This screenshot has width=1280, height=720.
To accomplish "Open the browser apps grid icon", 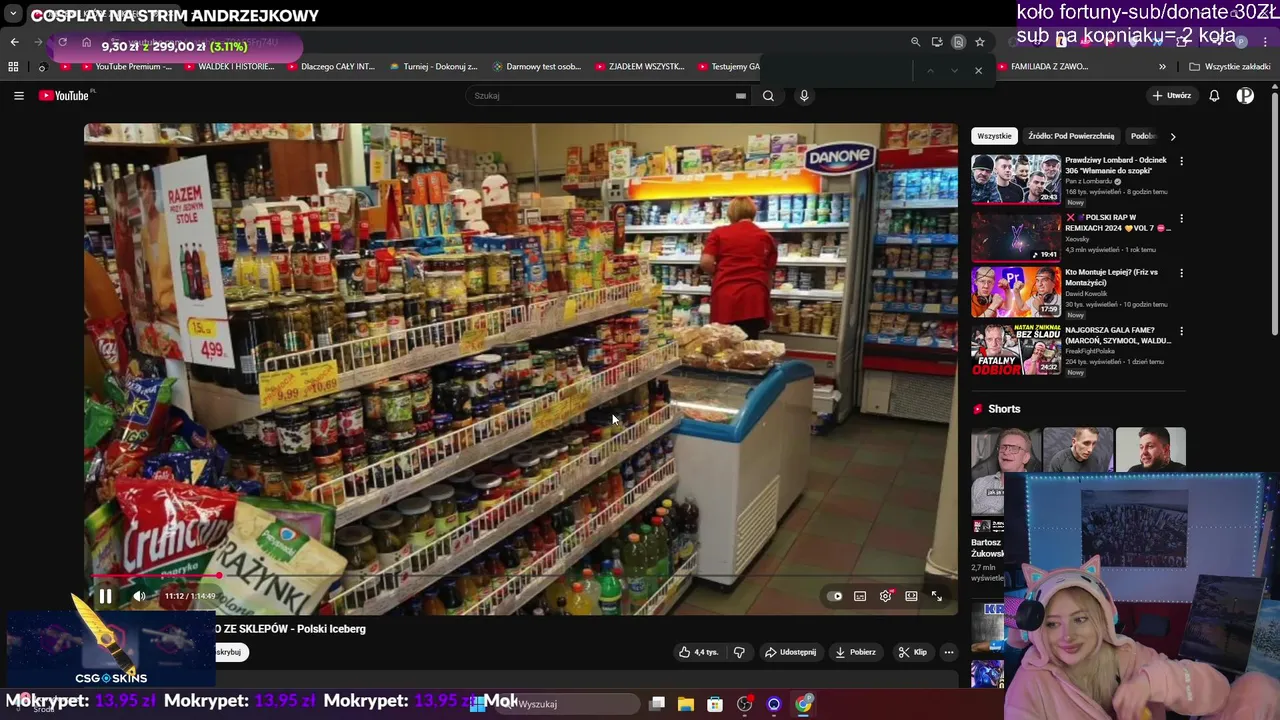I will click(x=13, y=67).
